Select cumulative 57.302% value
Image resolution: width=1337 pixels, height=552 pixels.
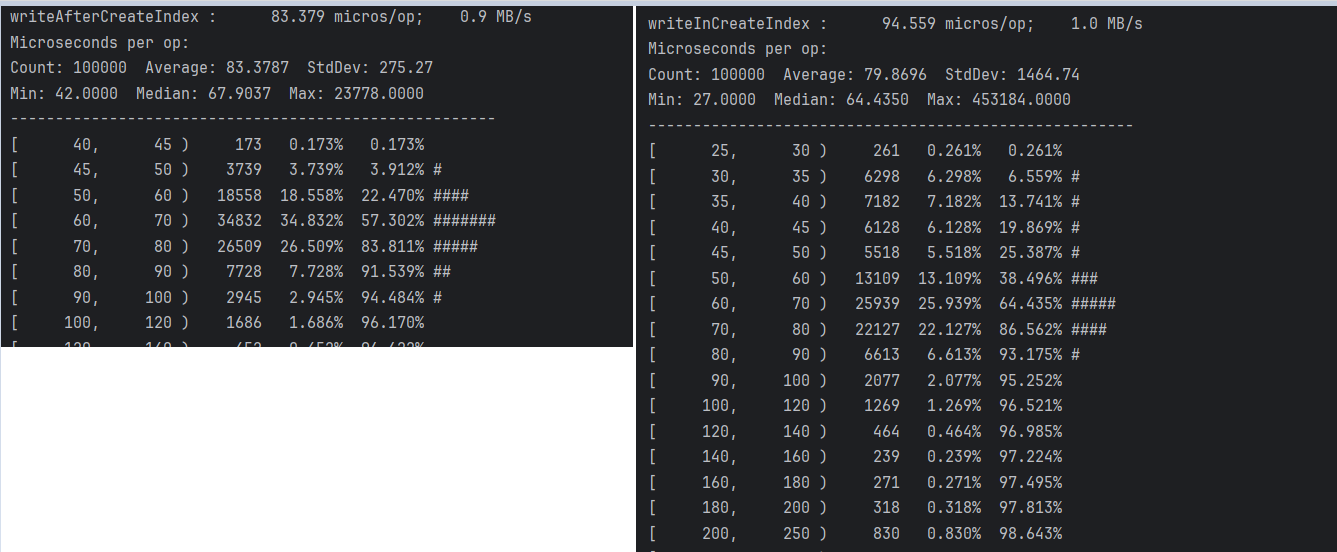pyautogui.click(x=392, y=221)
